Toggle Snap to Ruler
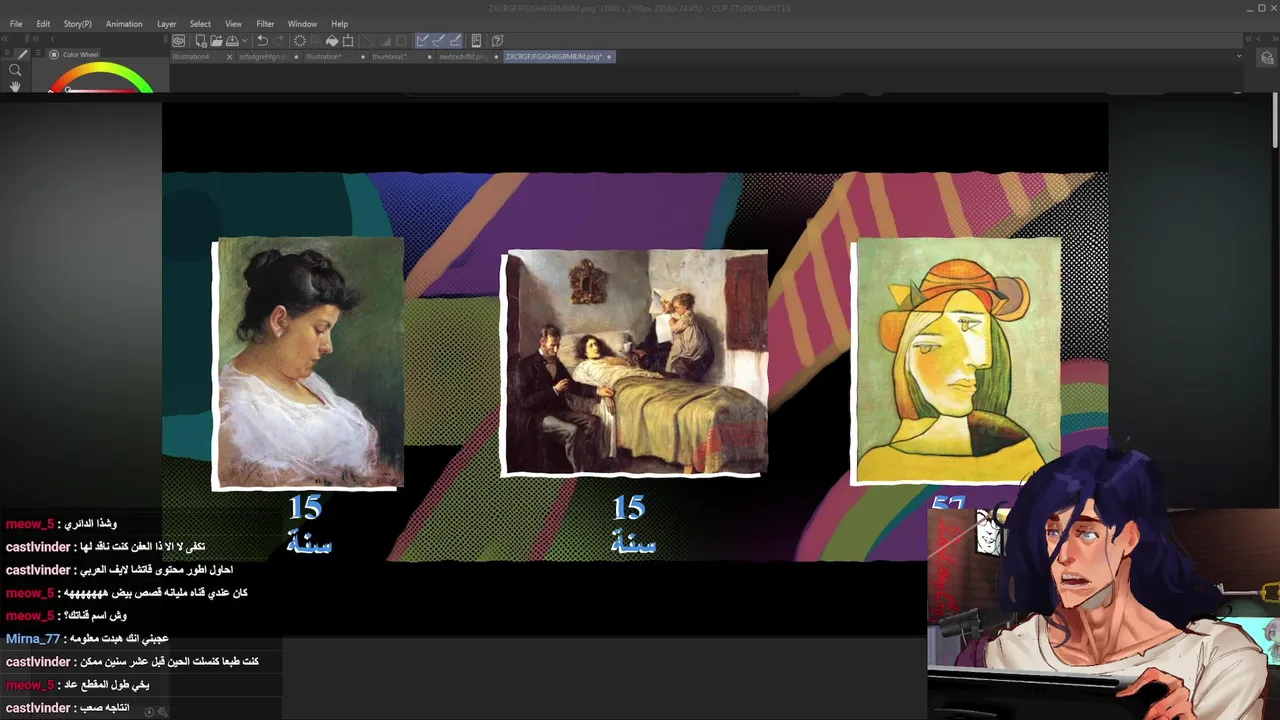The image size is (1280, 720). pos(422,41)
